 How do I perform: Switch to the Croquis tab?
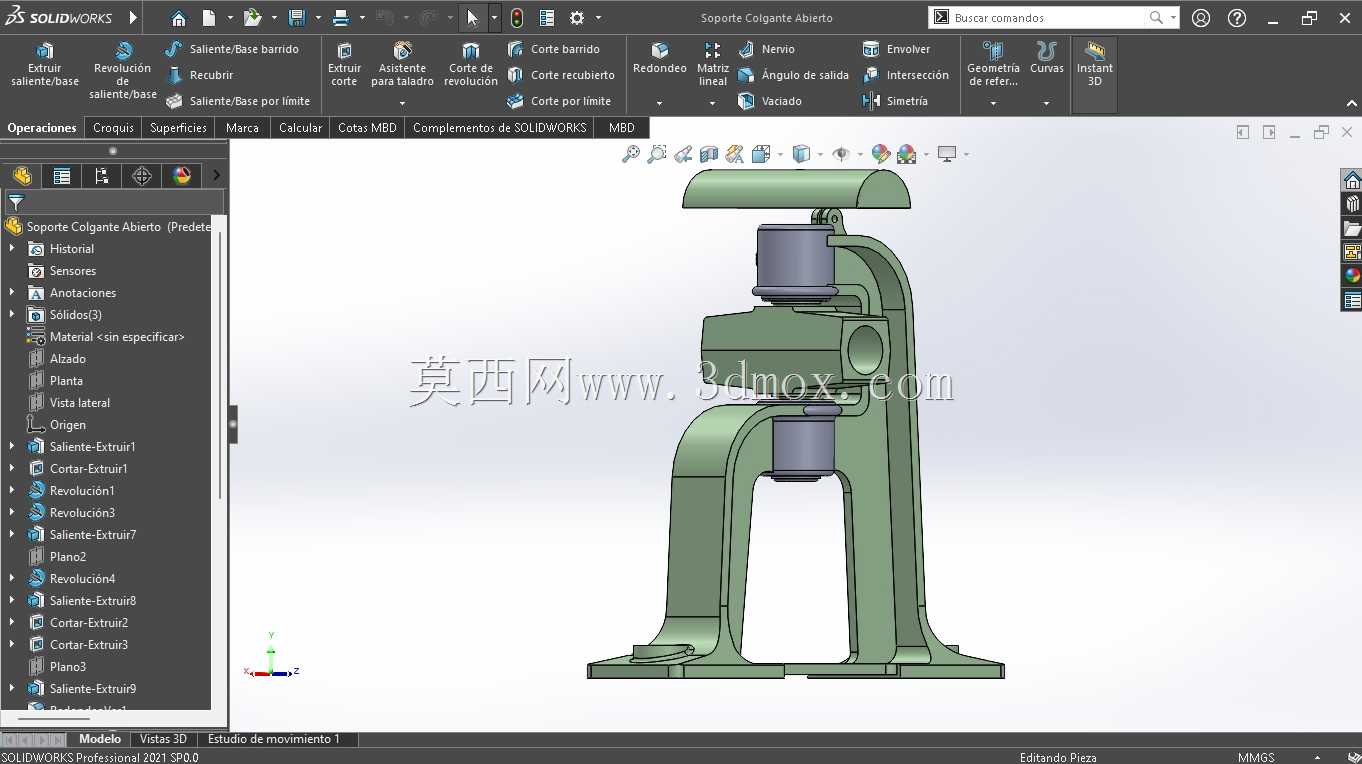tap(113, 128)
